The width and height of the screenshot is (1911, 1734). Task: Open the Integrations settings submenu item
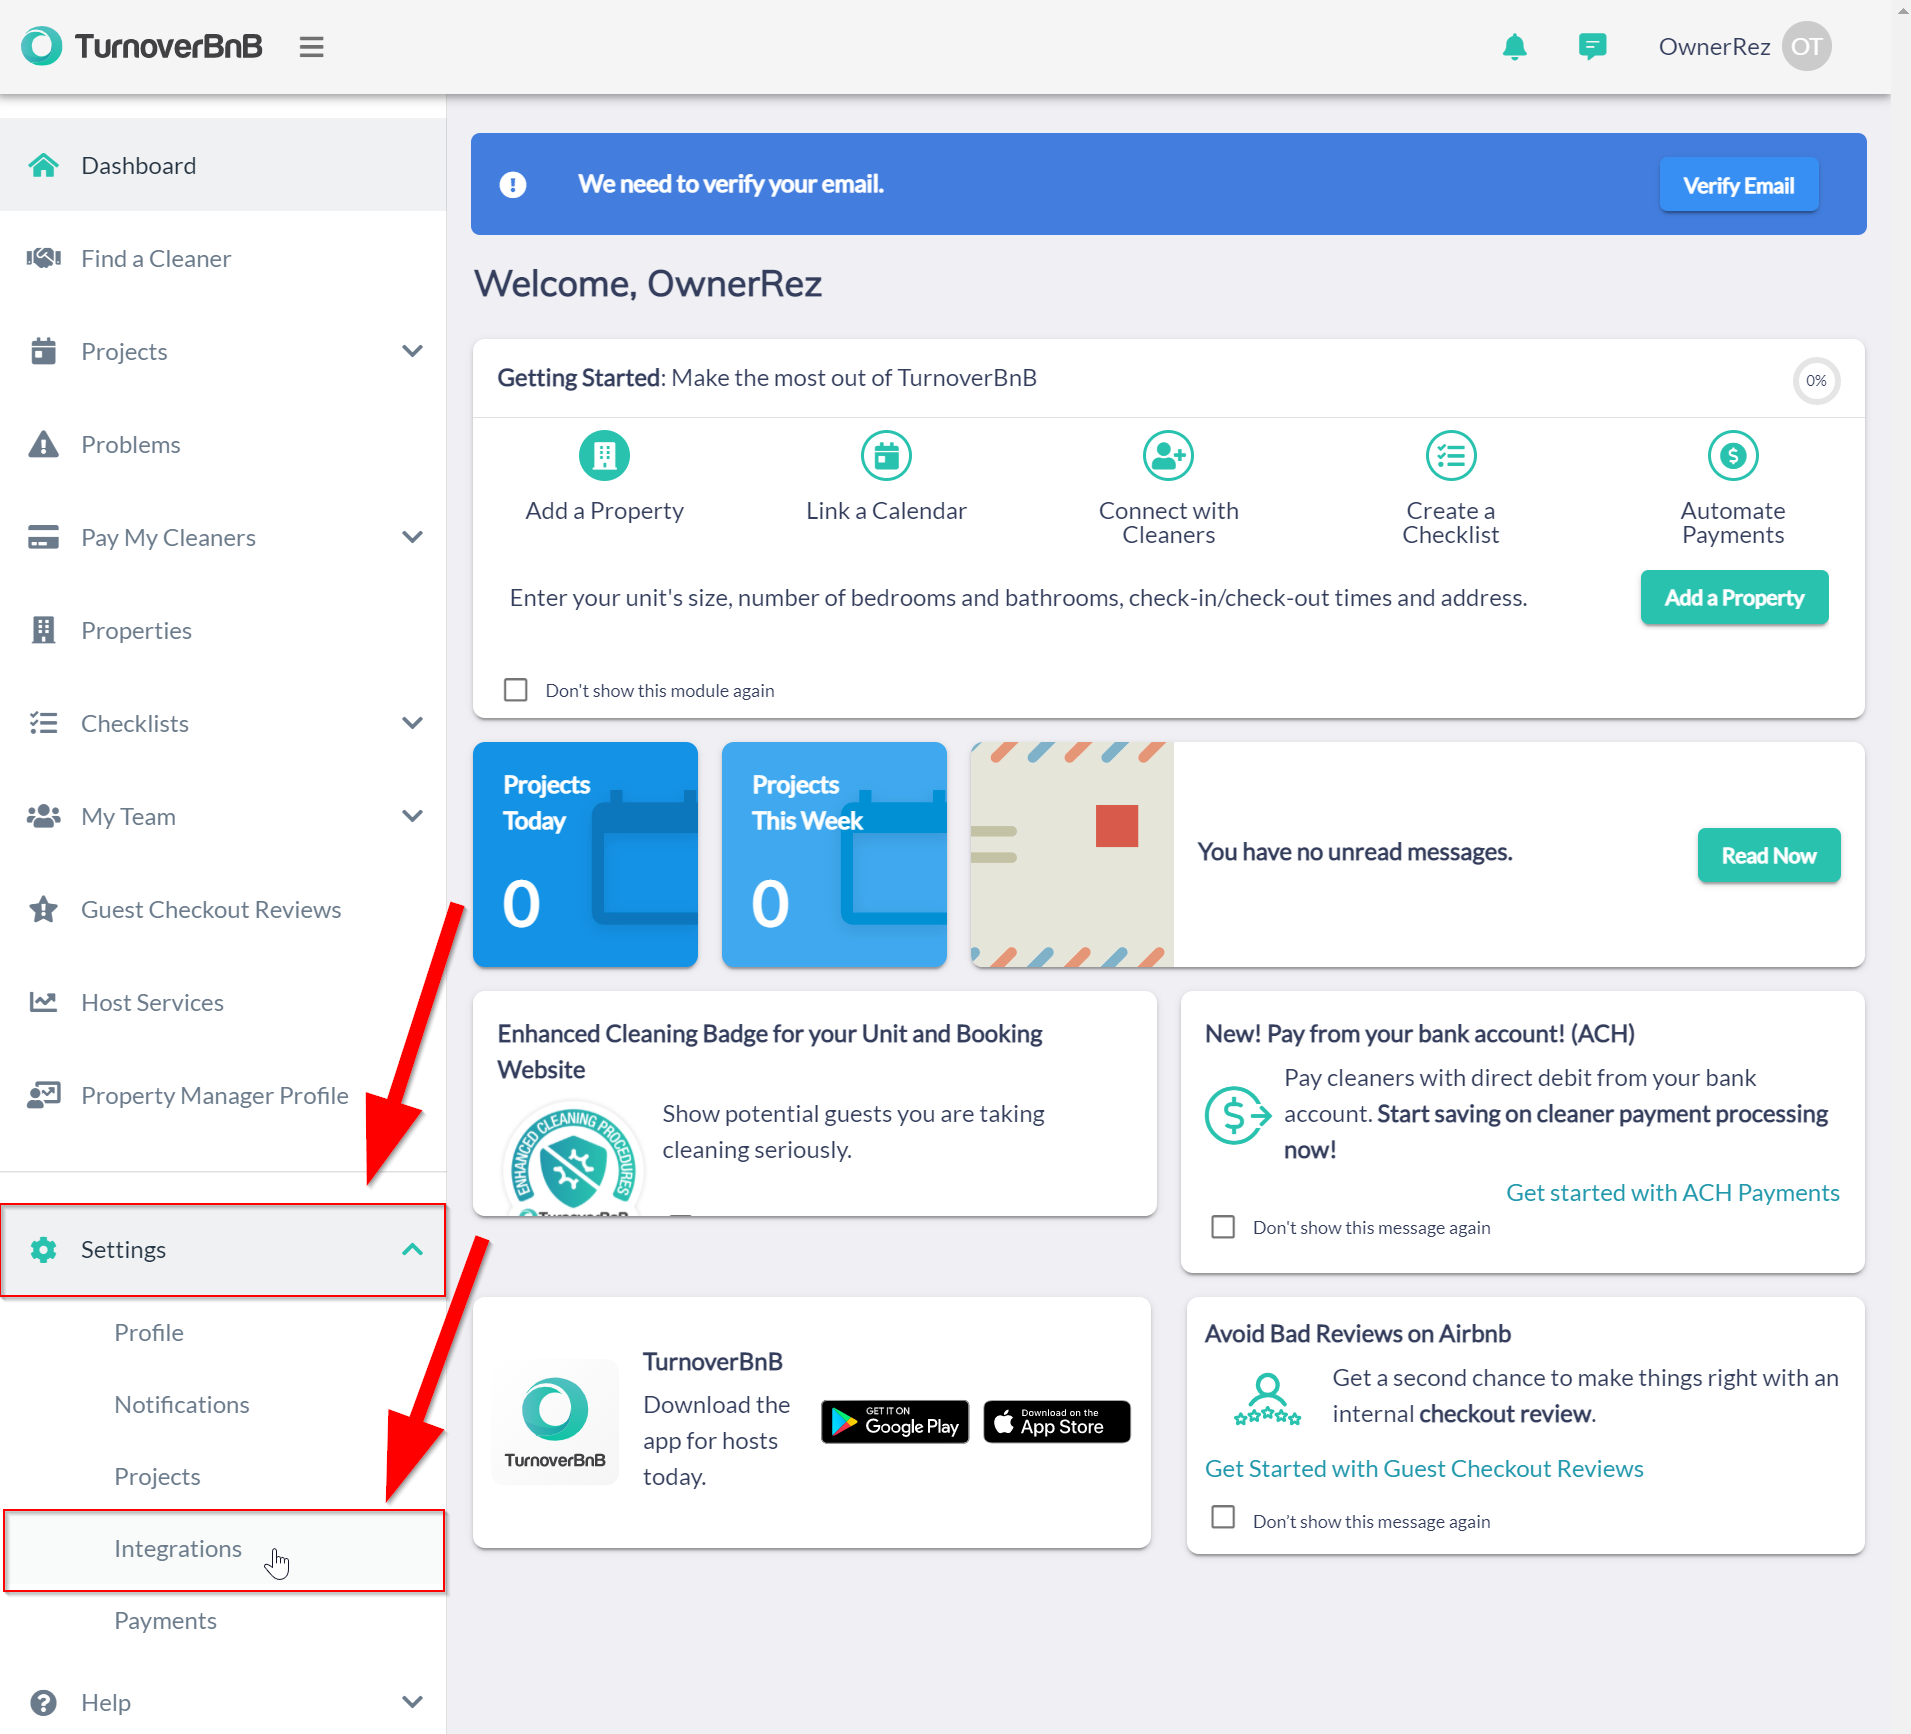pos(224,1549)
